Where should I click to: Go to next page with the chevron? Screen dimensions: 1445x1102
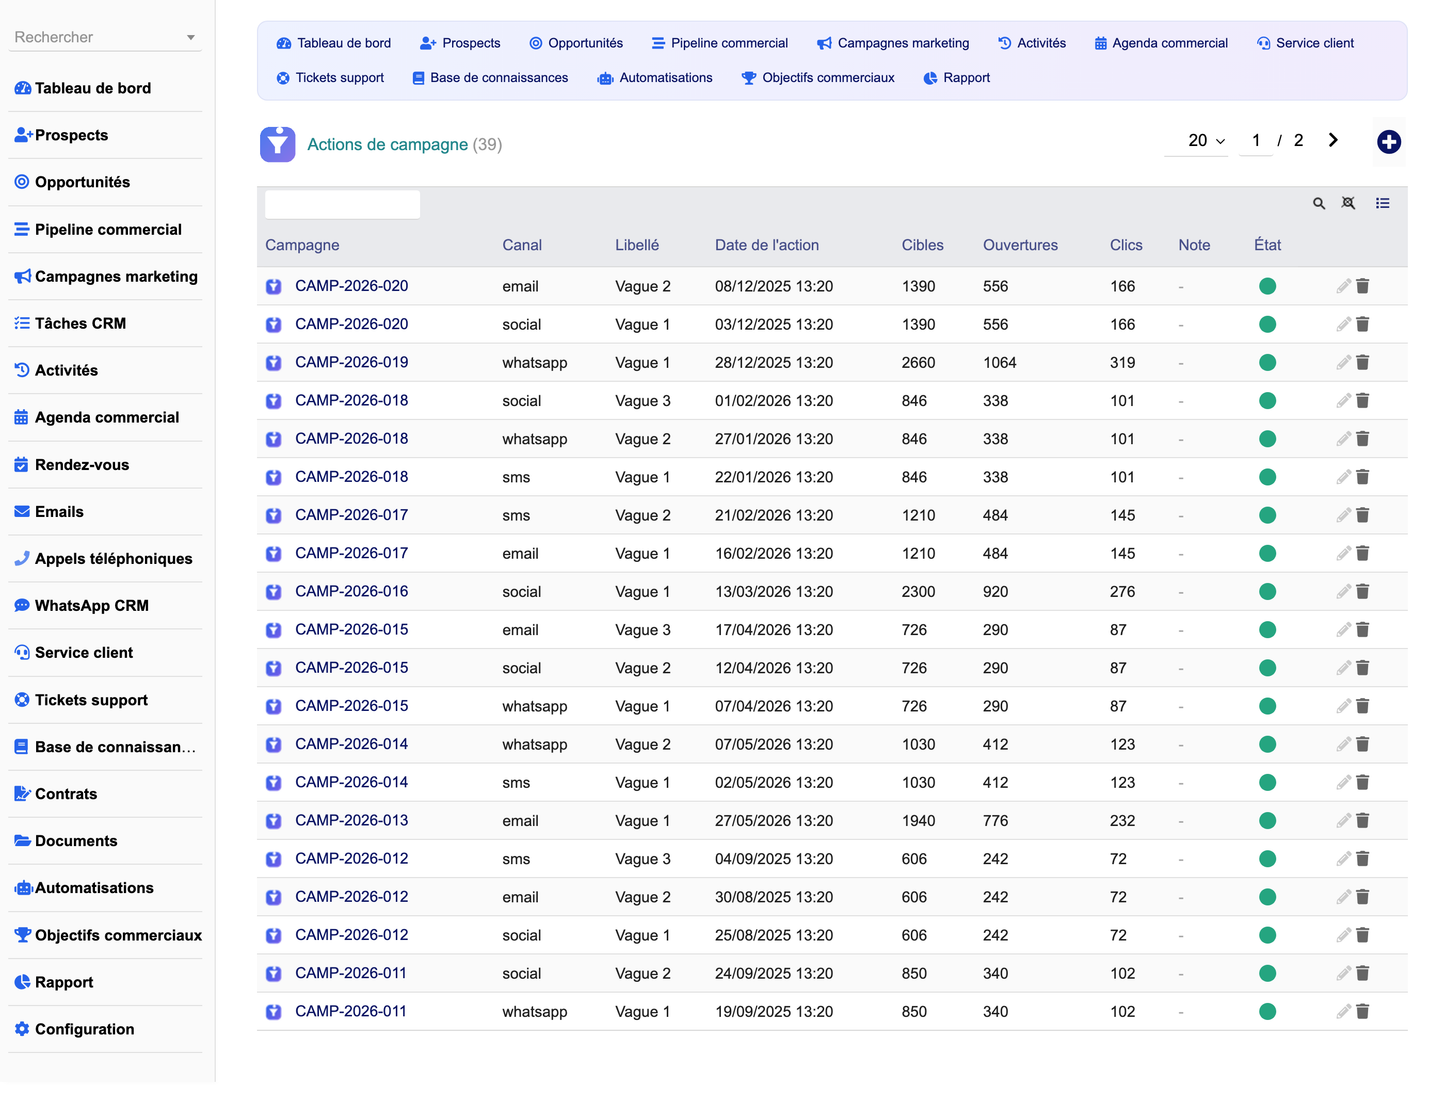(1332, 140)
